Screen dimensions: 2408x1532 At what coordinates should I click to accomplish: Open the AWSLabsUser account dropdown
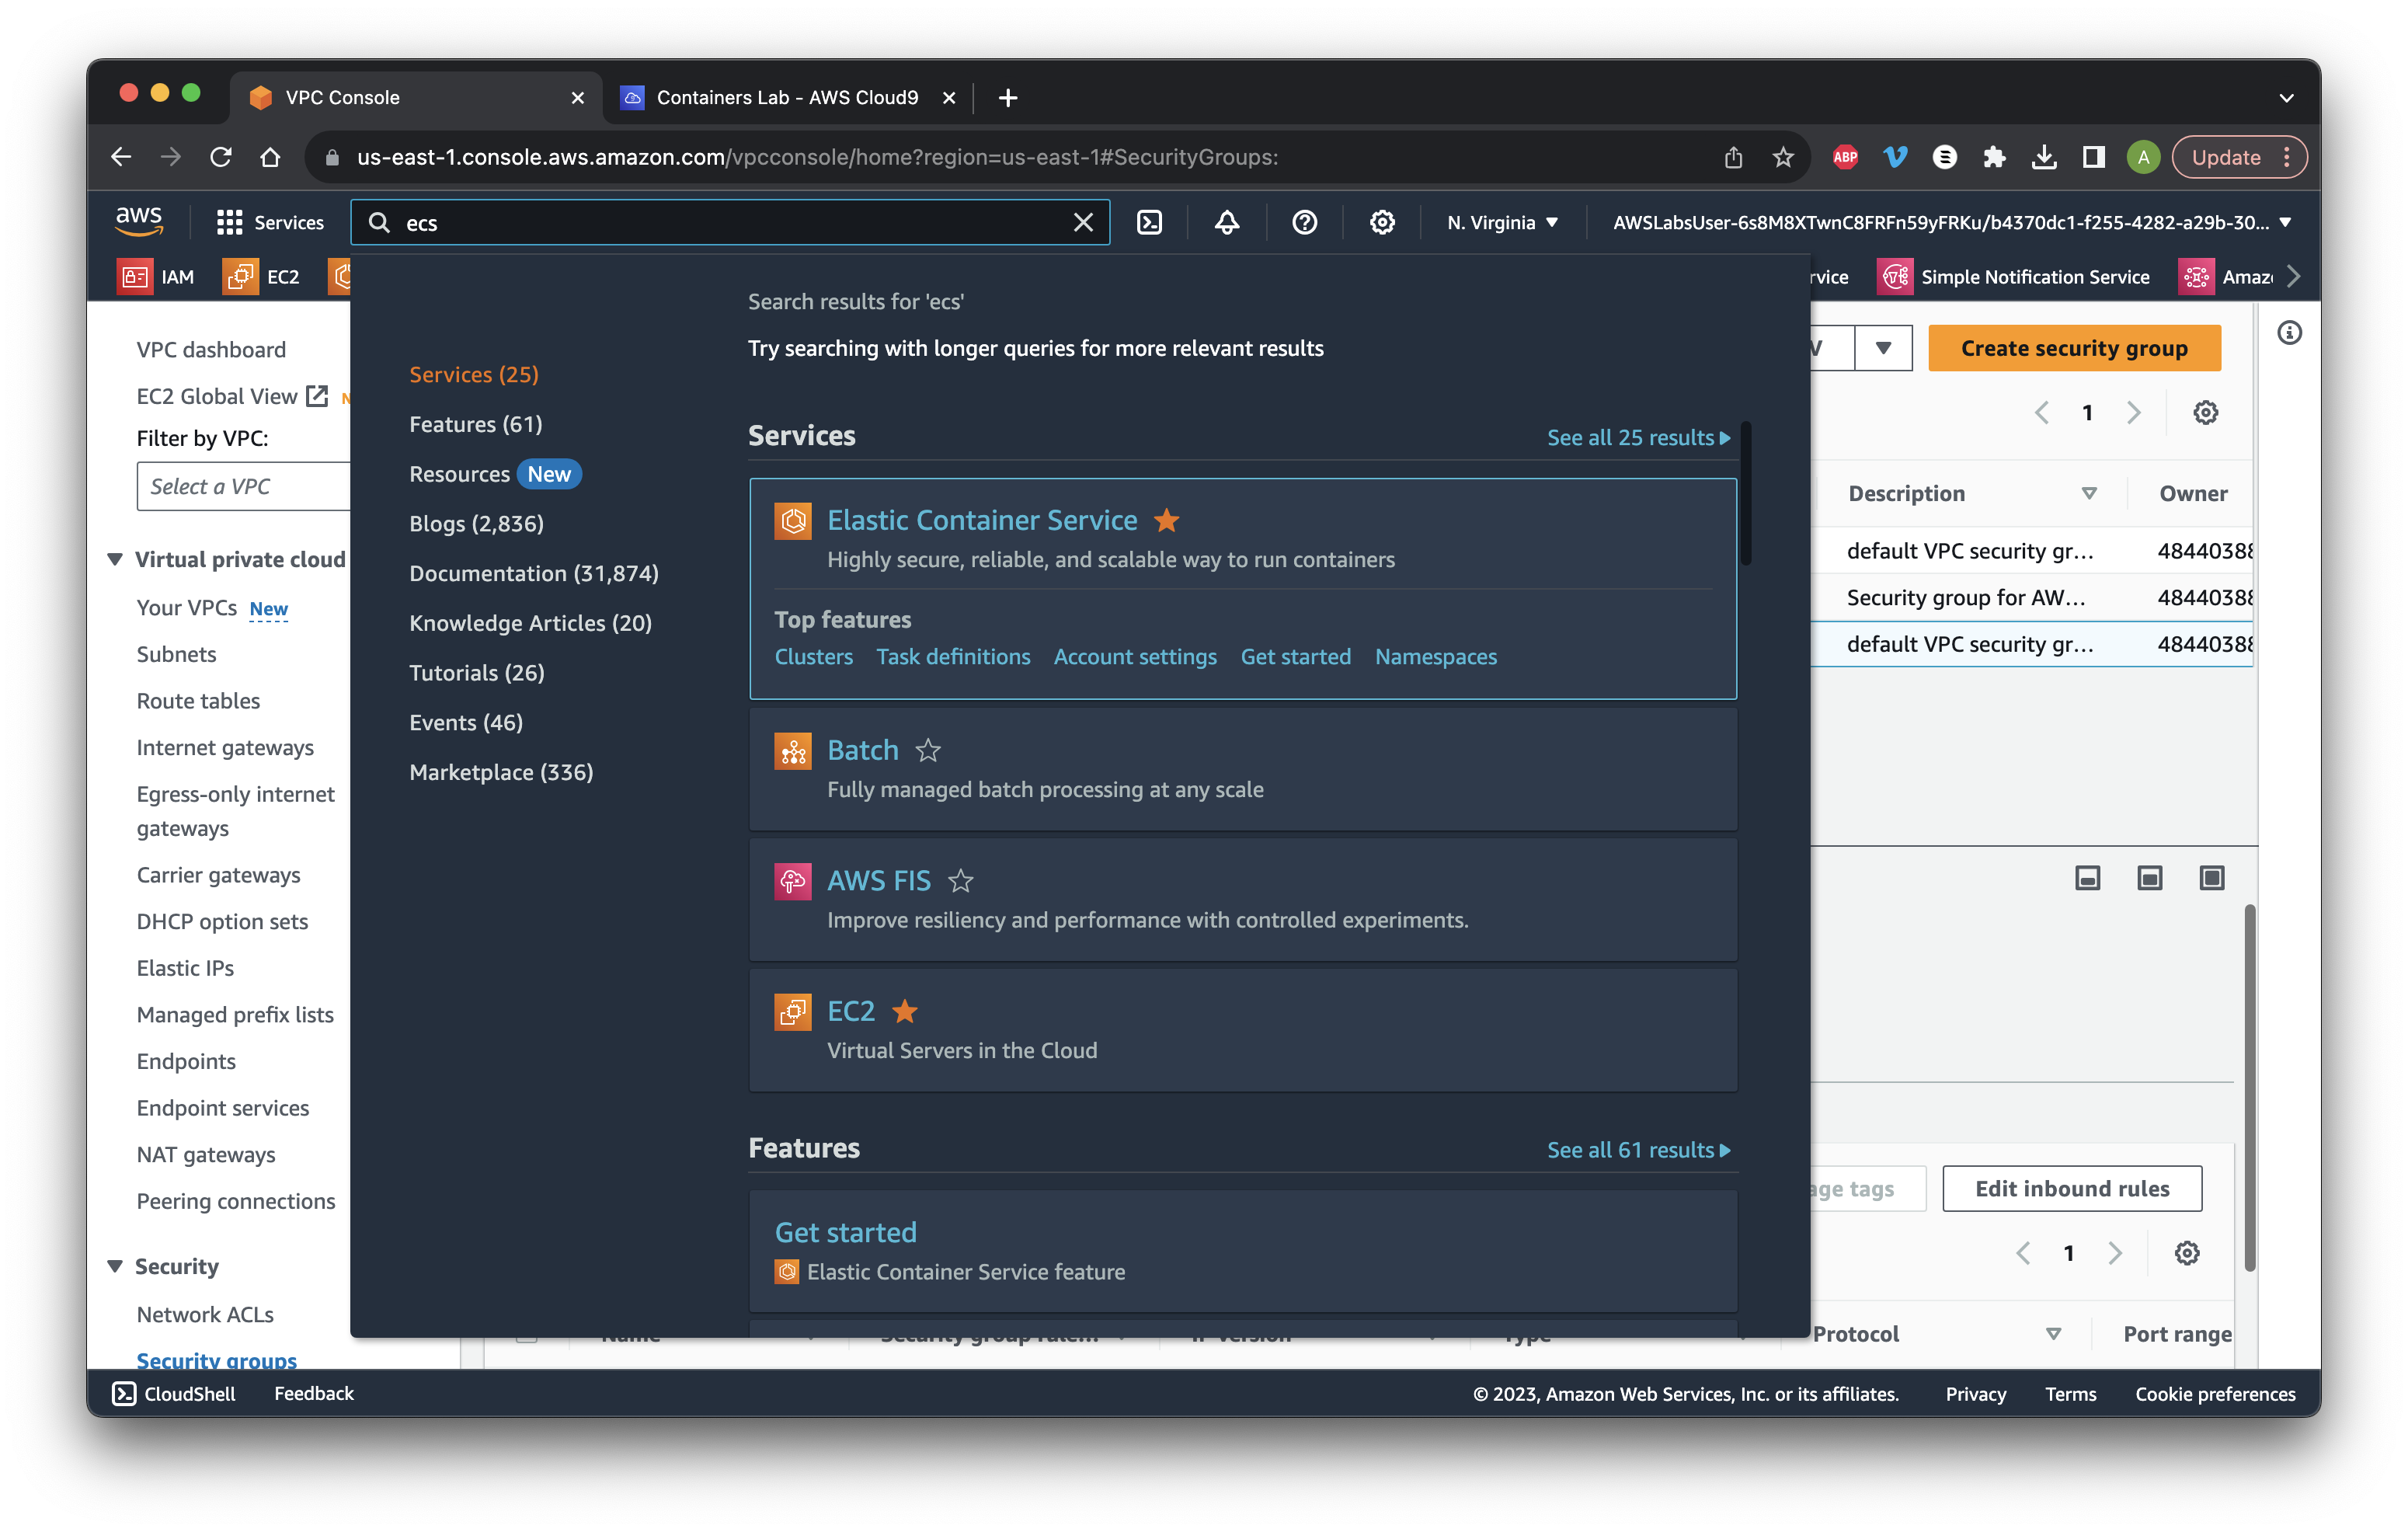[x=1951, y=222]
